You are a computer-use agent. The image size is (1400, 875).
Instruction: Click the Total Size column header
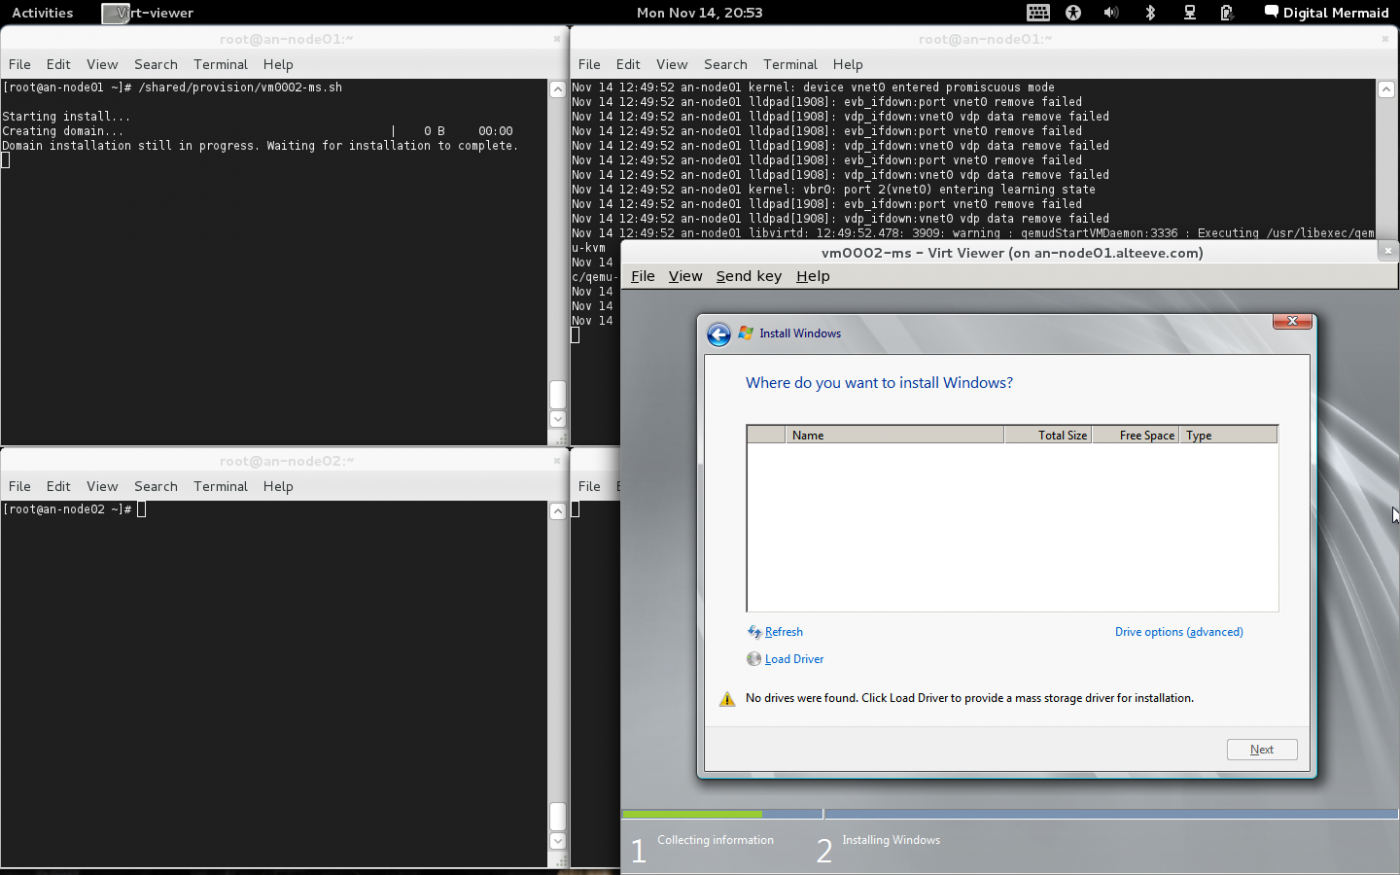(x=1048, y=435)
